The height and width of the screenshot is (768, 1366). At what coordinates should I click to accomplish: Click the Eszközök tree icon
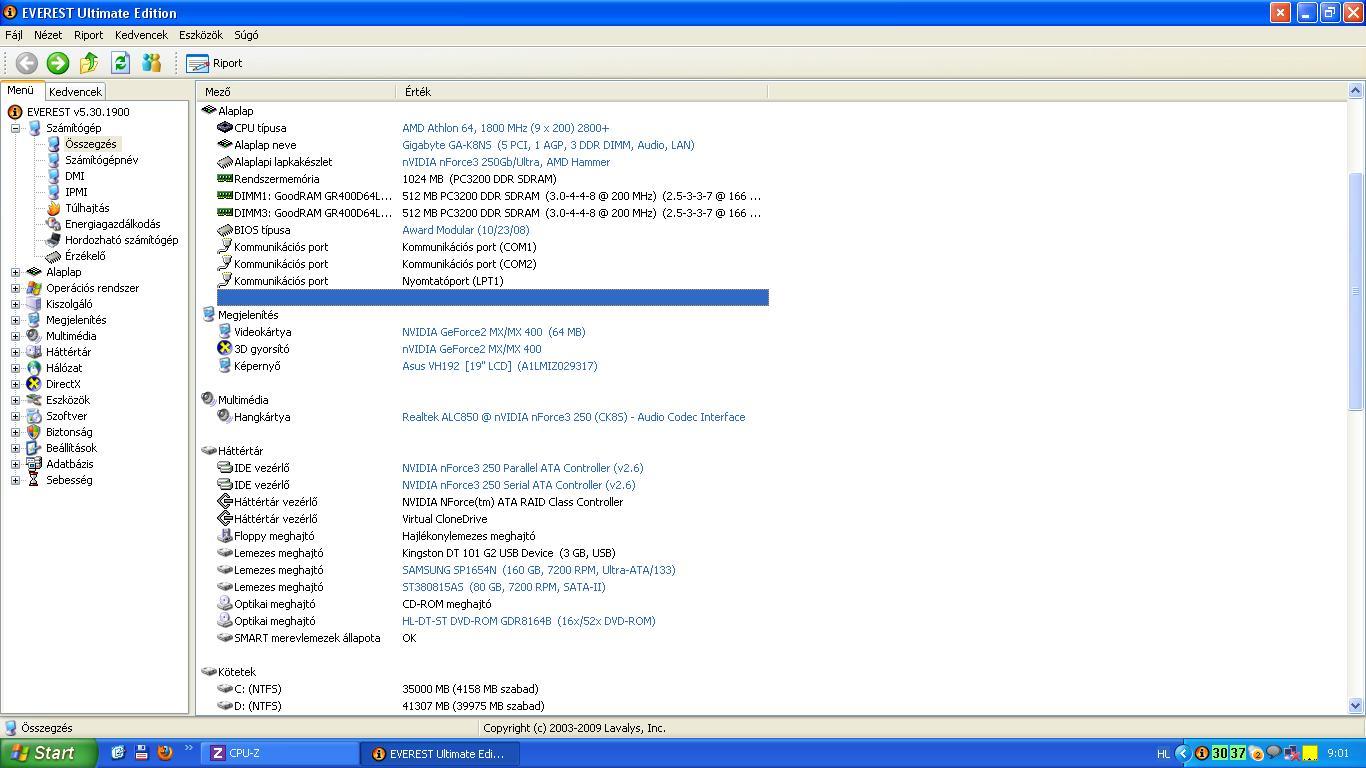click(34, 400)
